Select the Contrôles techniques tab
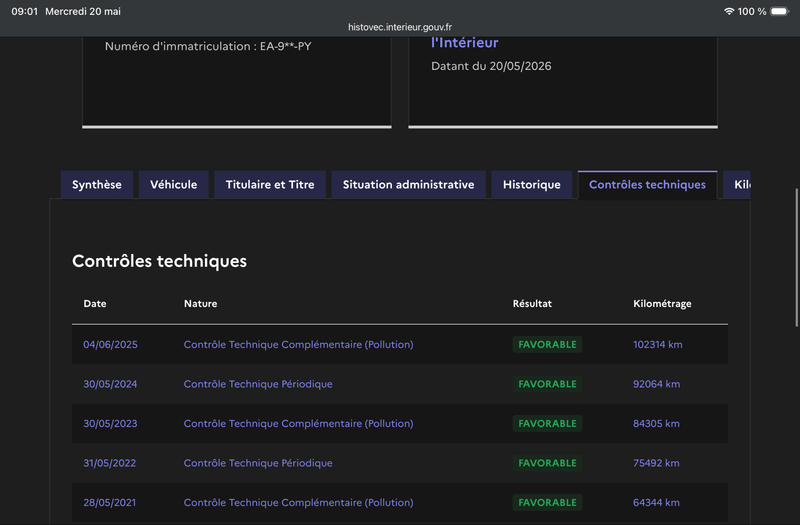The image size is (800, 525). pyautogui.click(x=647, y=185)
